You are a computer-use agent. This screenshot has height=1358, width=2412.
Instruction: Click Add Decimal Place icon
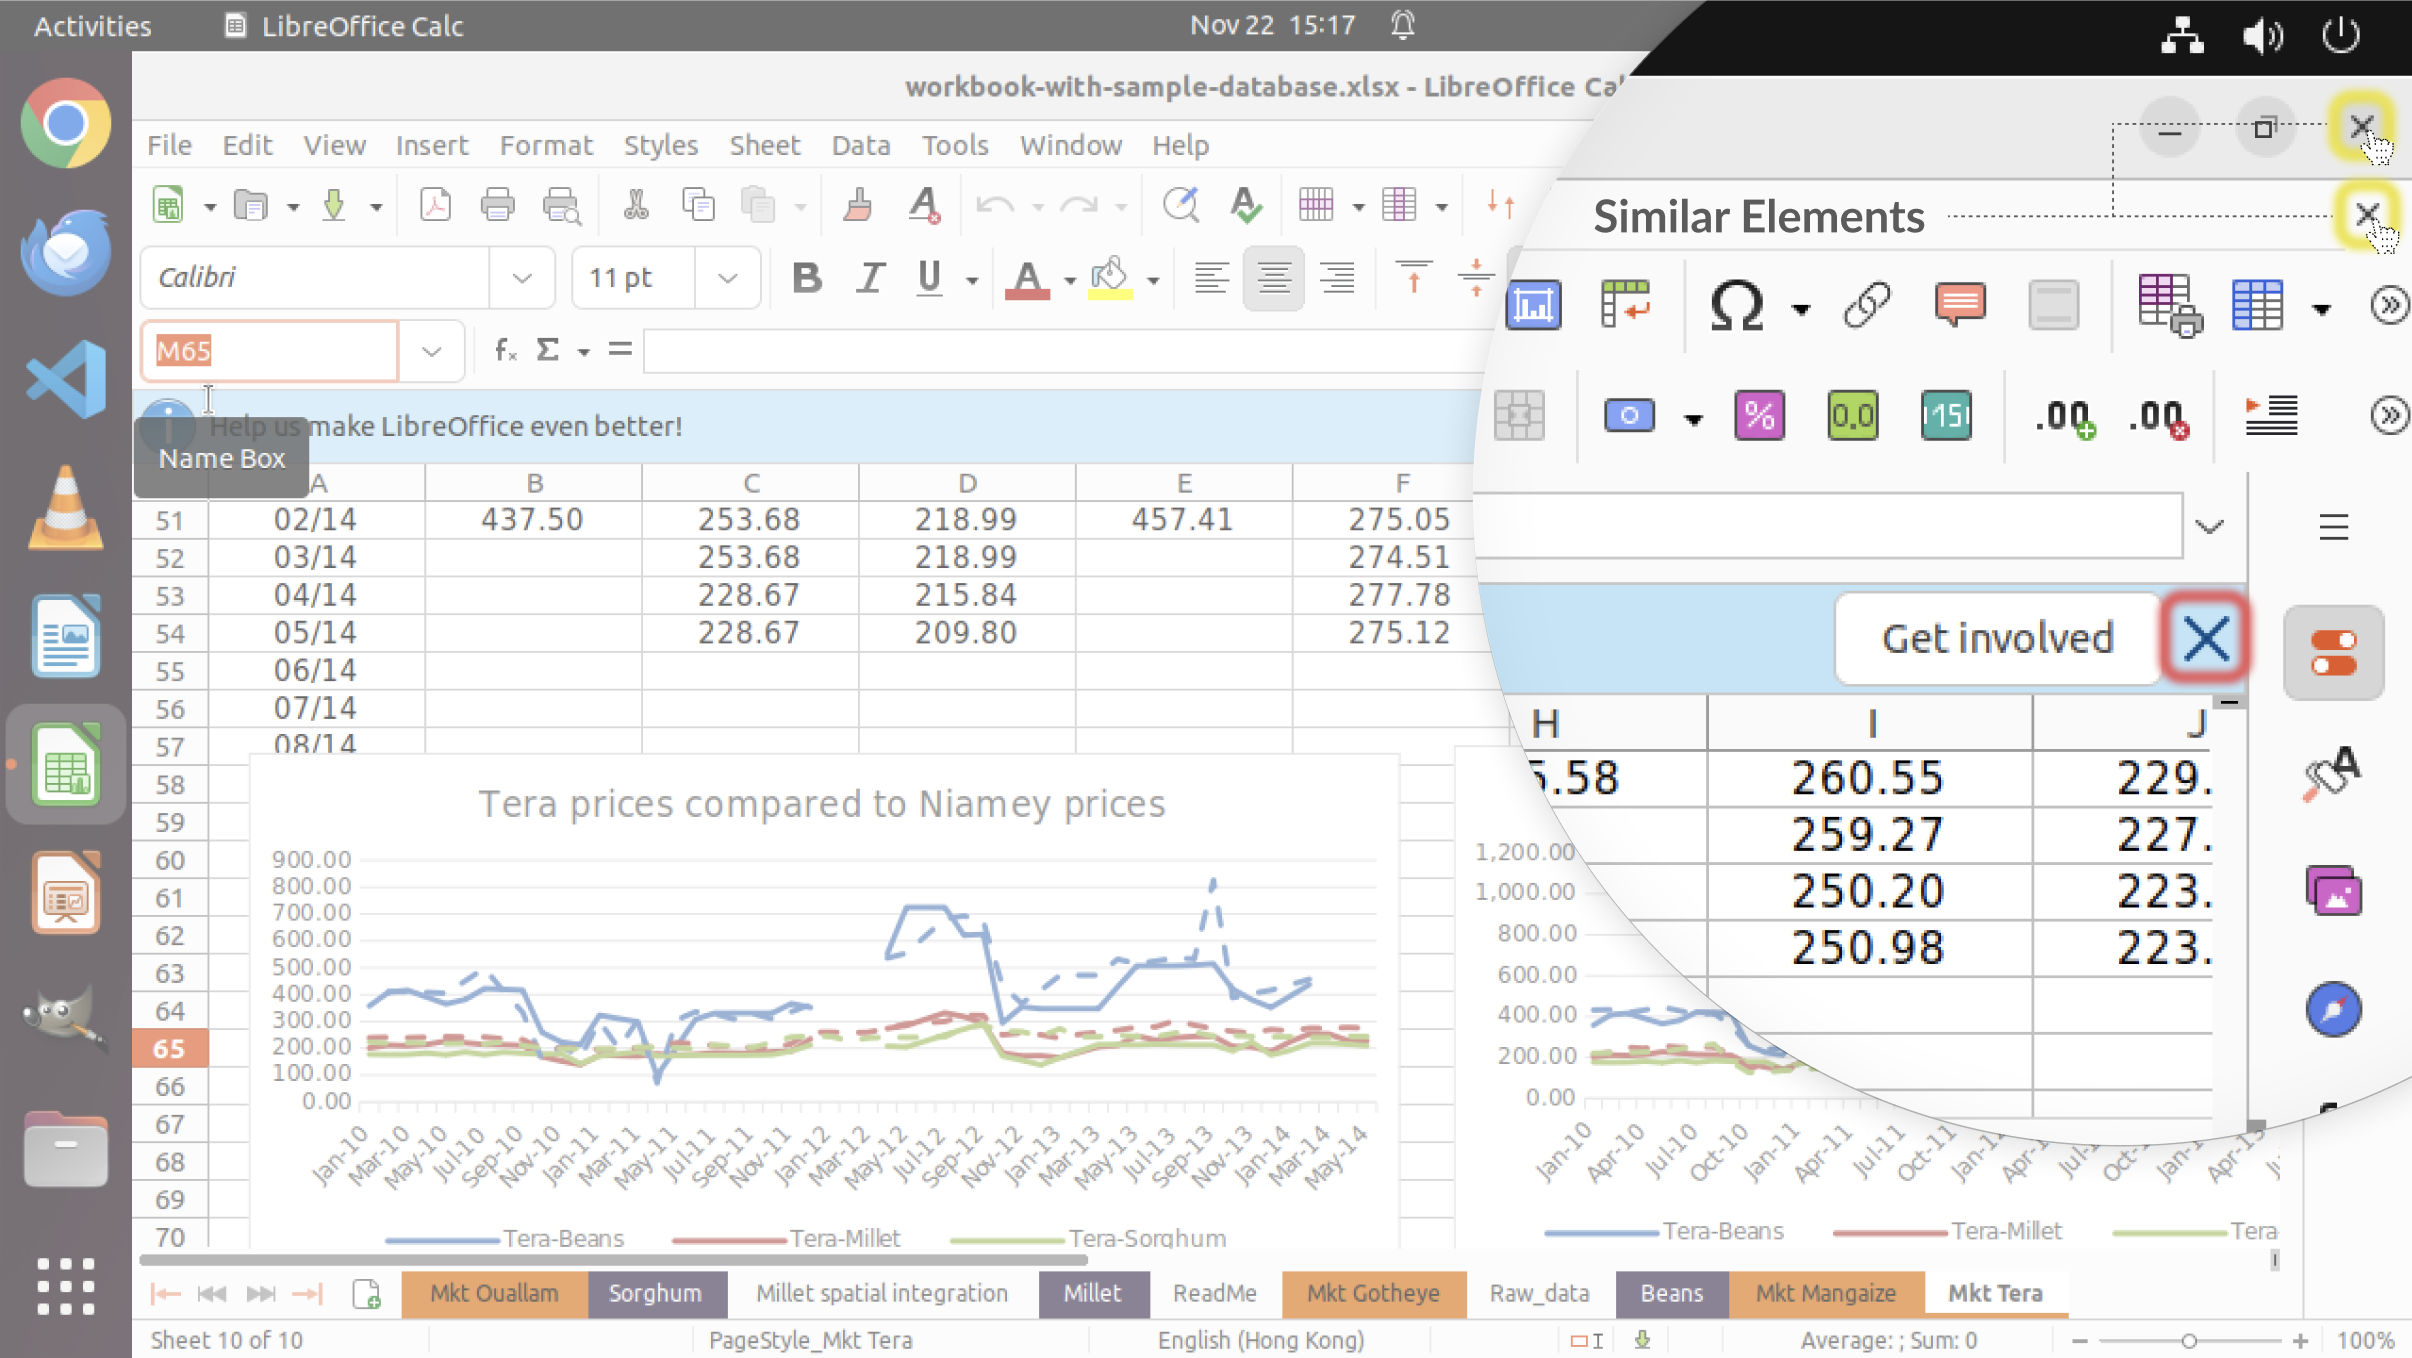pyautogui.click(x=2064, y=416)
